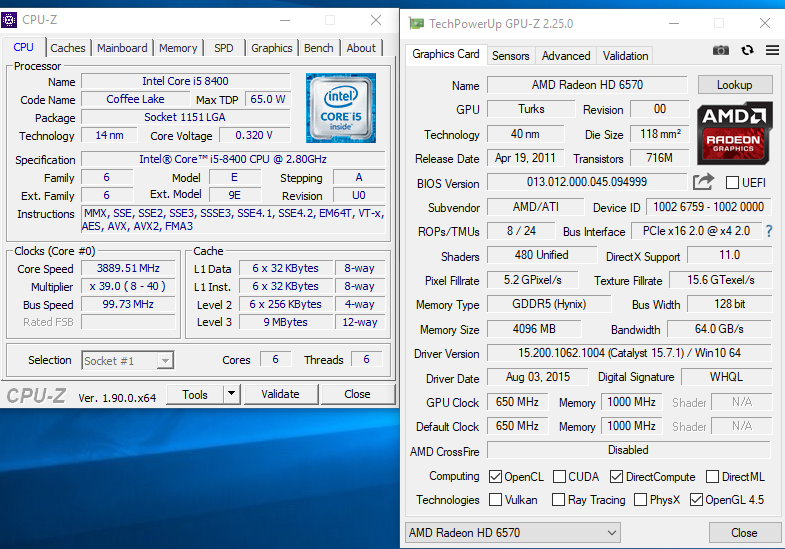Click the Tools button in CPU-Z

click(x=195, y=394)
